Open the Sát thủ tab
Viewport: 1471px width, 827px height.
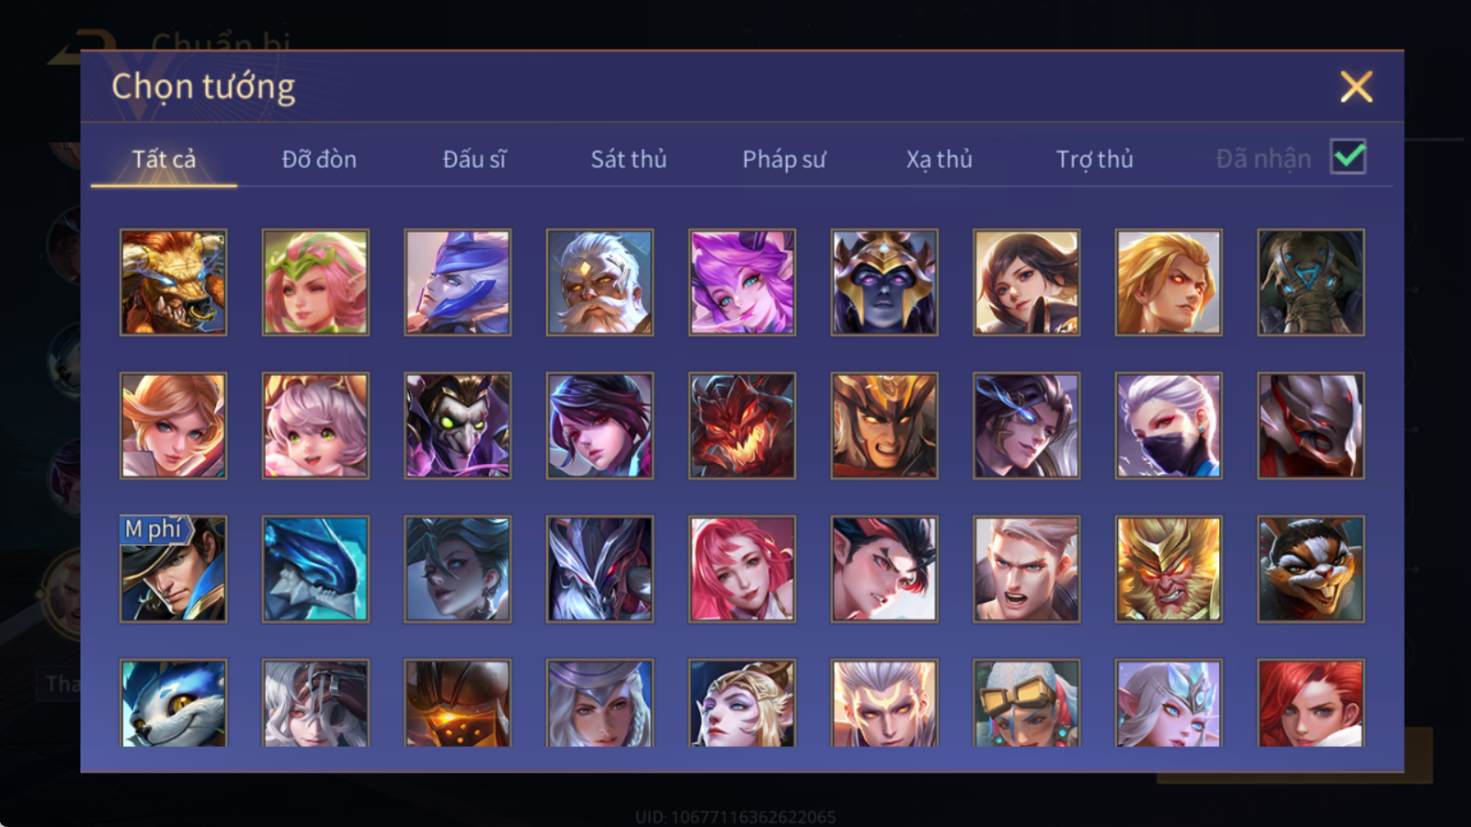(x=628, y=159)
